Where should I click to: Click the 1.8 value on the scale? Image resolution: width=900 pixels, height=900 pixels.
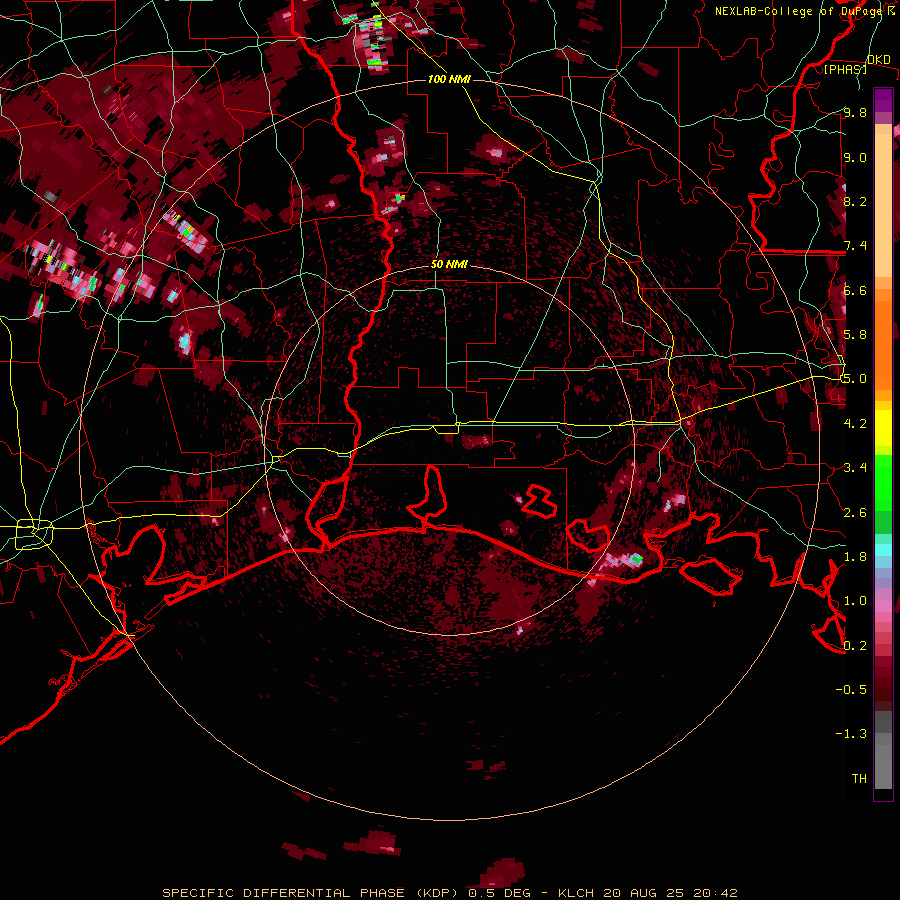tap(855, 556)
